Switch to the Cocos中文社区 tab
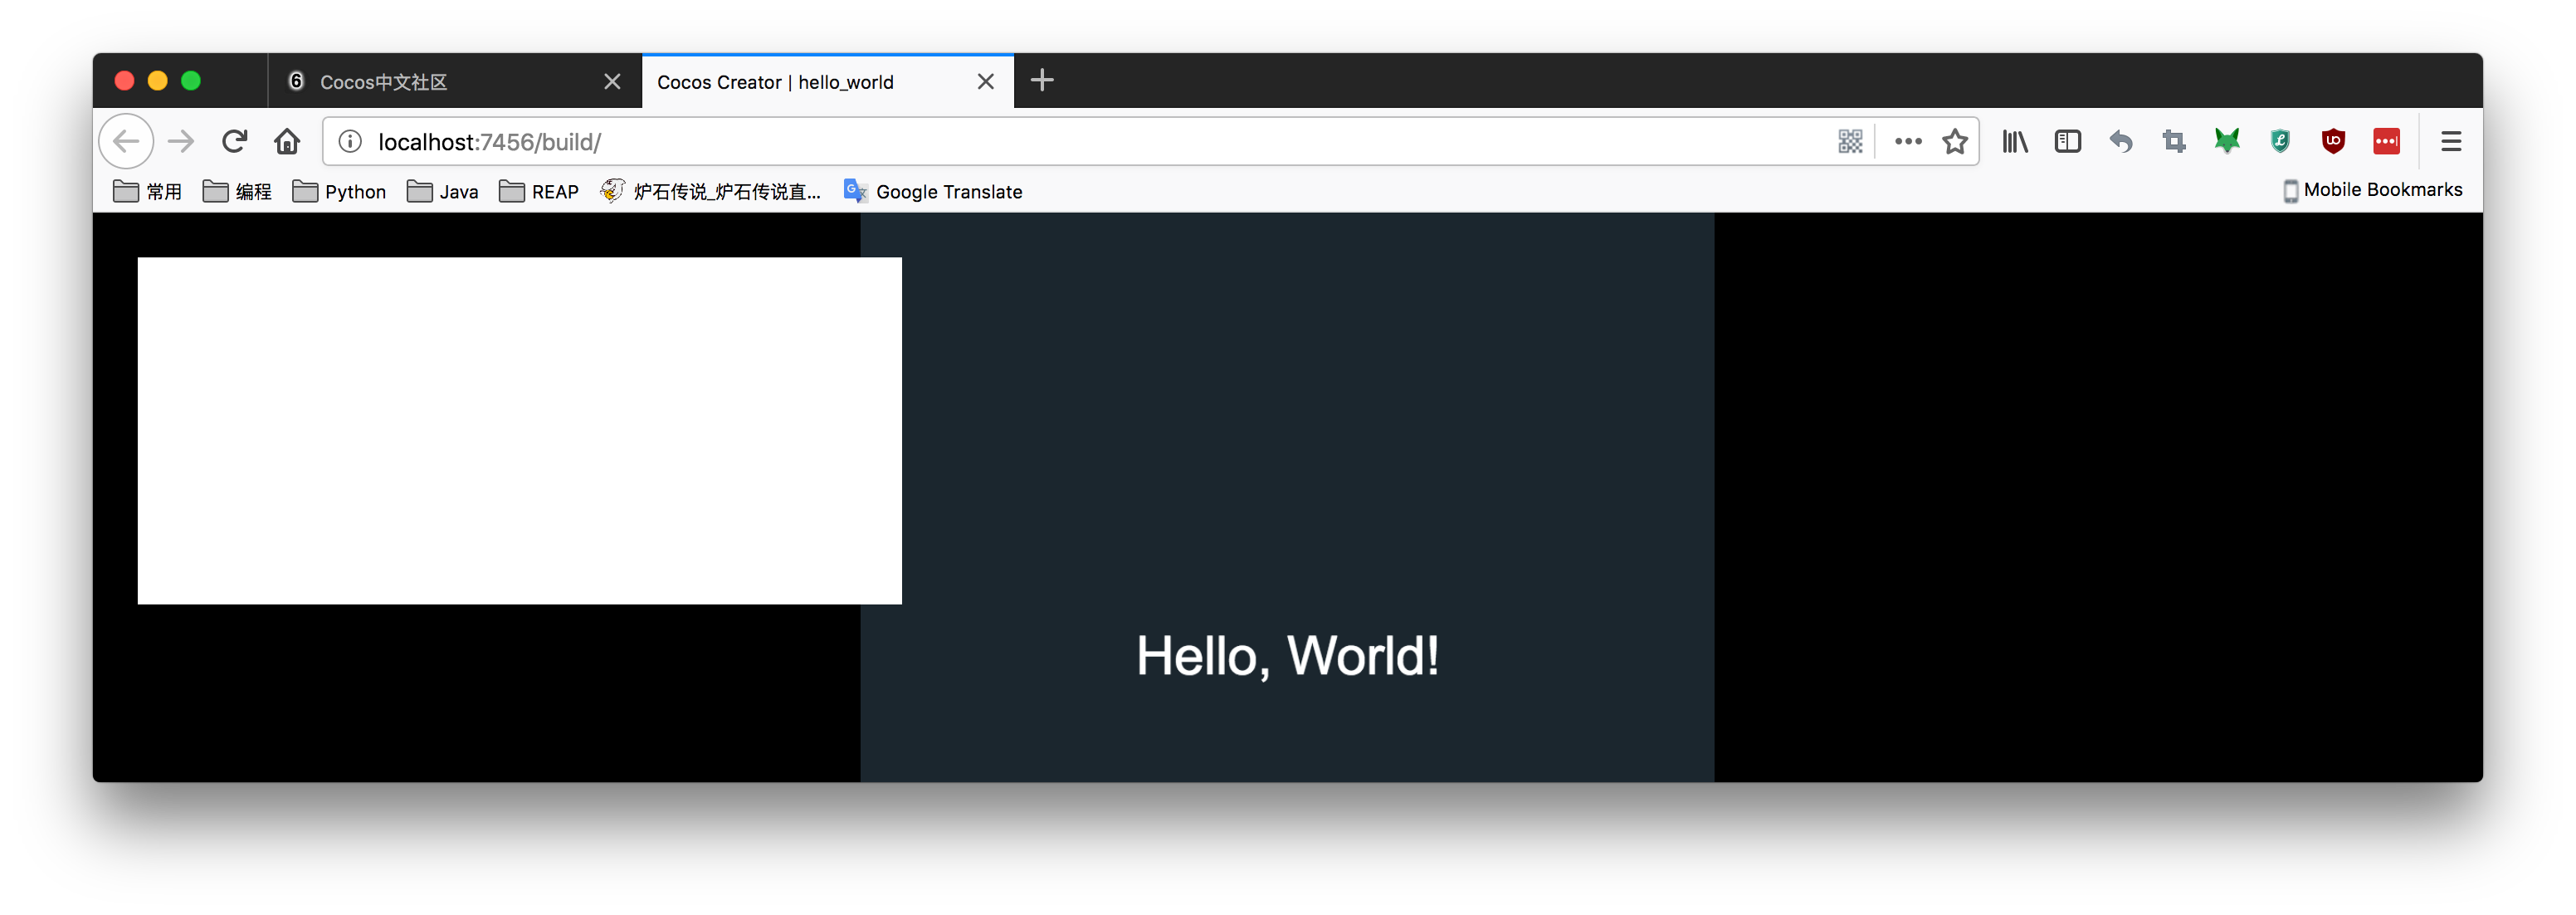 [x=440, y=82]
